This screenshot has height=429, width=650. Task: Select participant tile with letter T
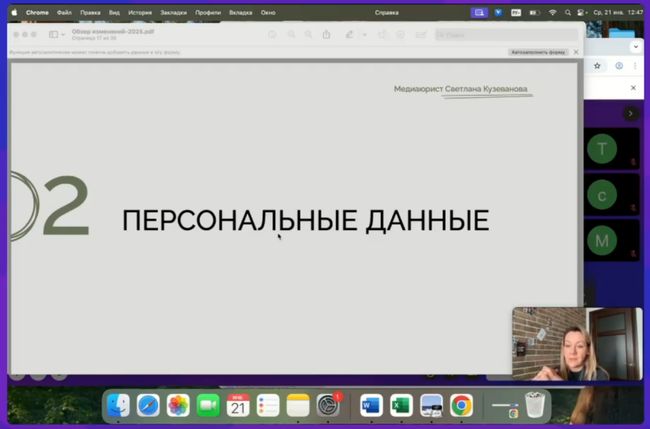tap(601, 149)
